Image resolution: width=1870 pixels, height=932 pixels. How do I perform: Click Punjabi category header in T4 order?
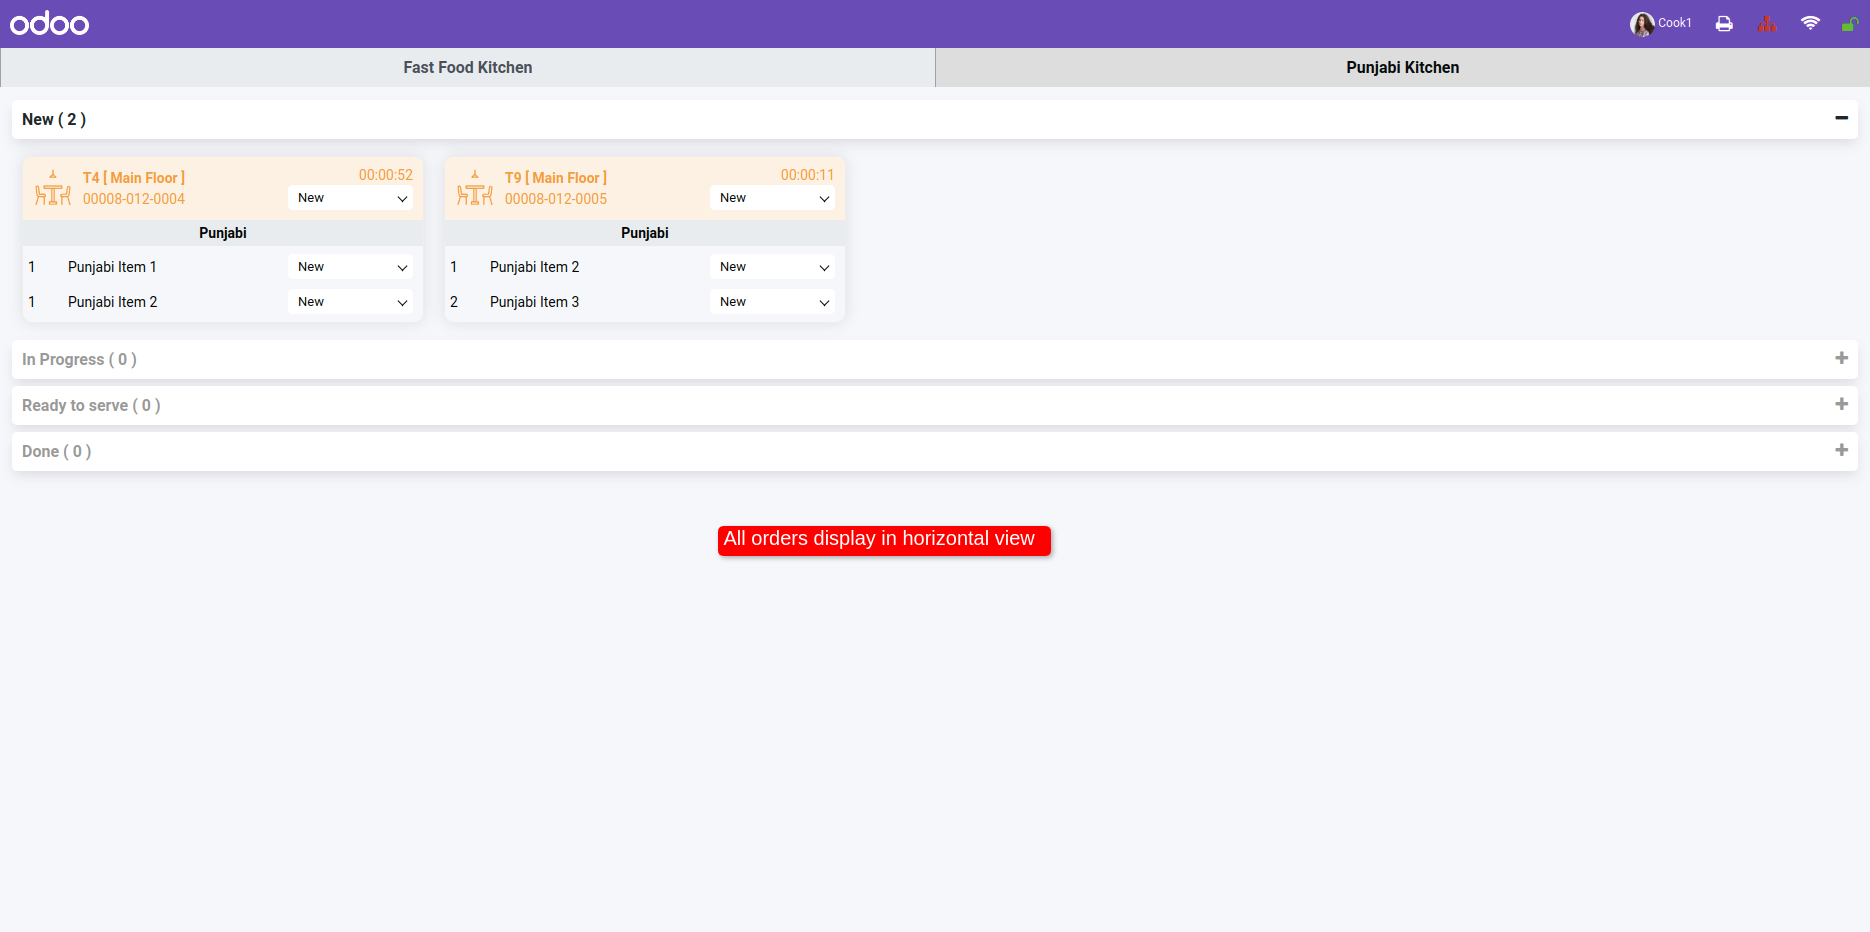pos(223,233)
